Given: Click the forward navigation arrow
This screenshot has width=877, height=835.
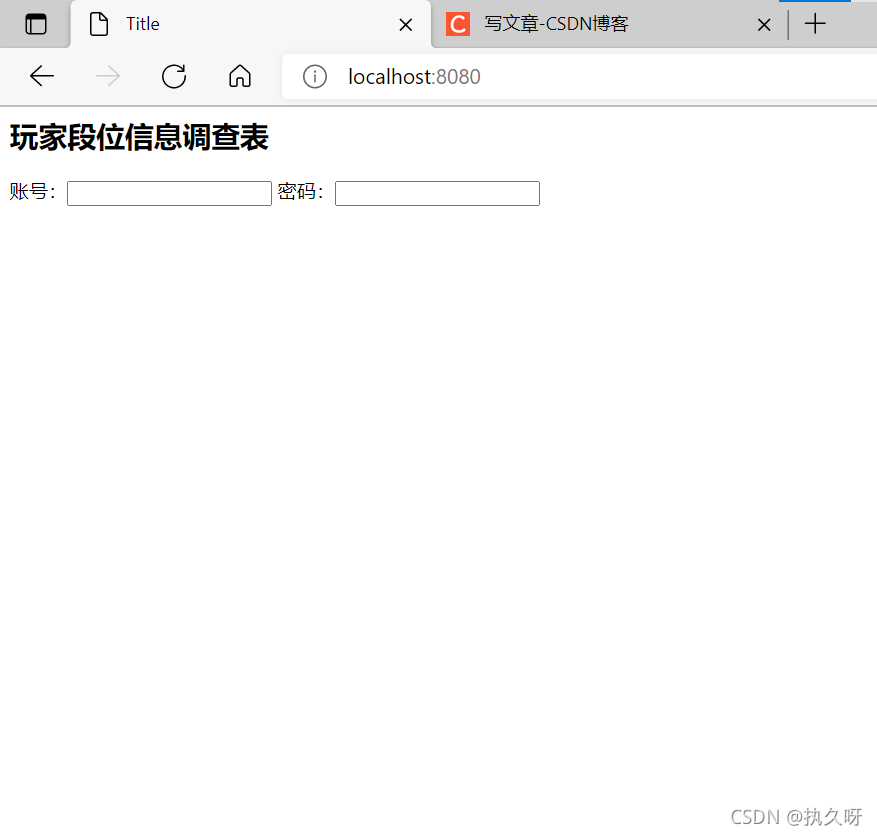Looking at the screenshot, I should point(108,76).
